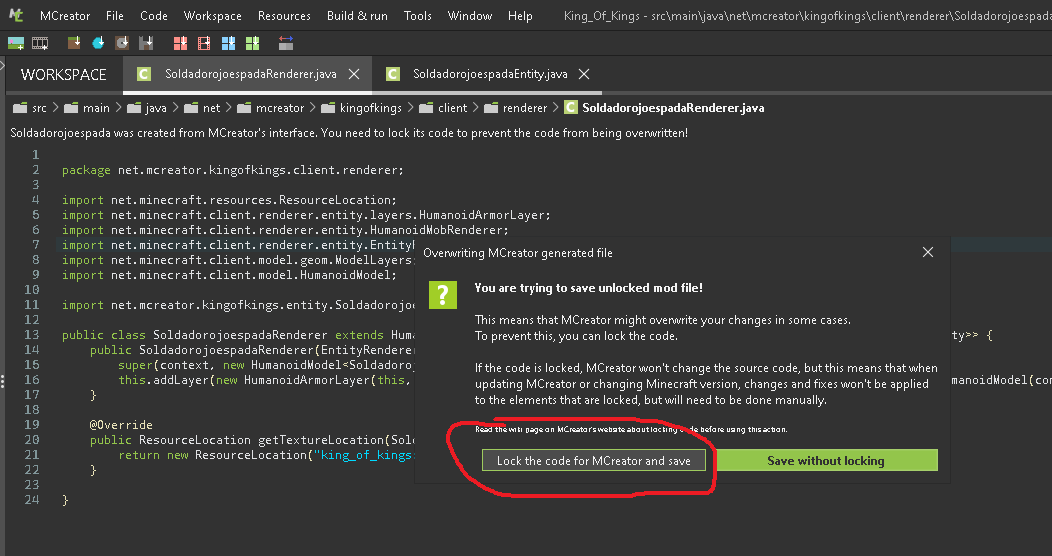Select the src breadcrumb folder
1052x556 pixels.
pyautogui.click(x=40, y=108)
